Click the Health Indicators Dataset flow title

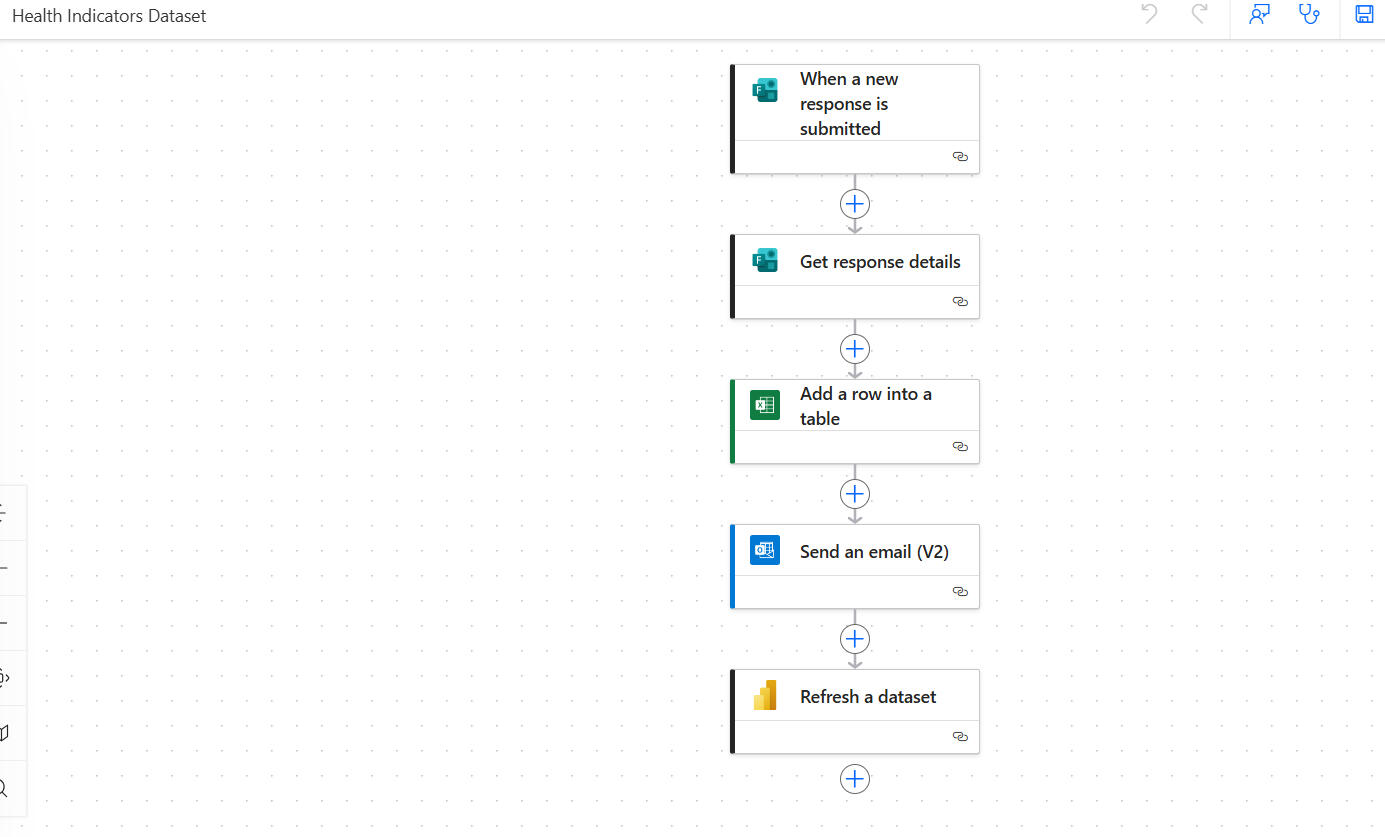click(x=109, y=16)
